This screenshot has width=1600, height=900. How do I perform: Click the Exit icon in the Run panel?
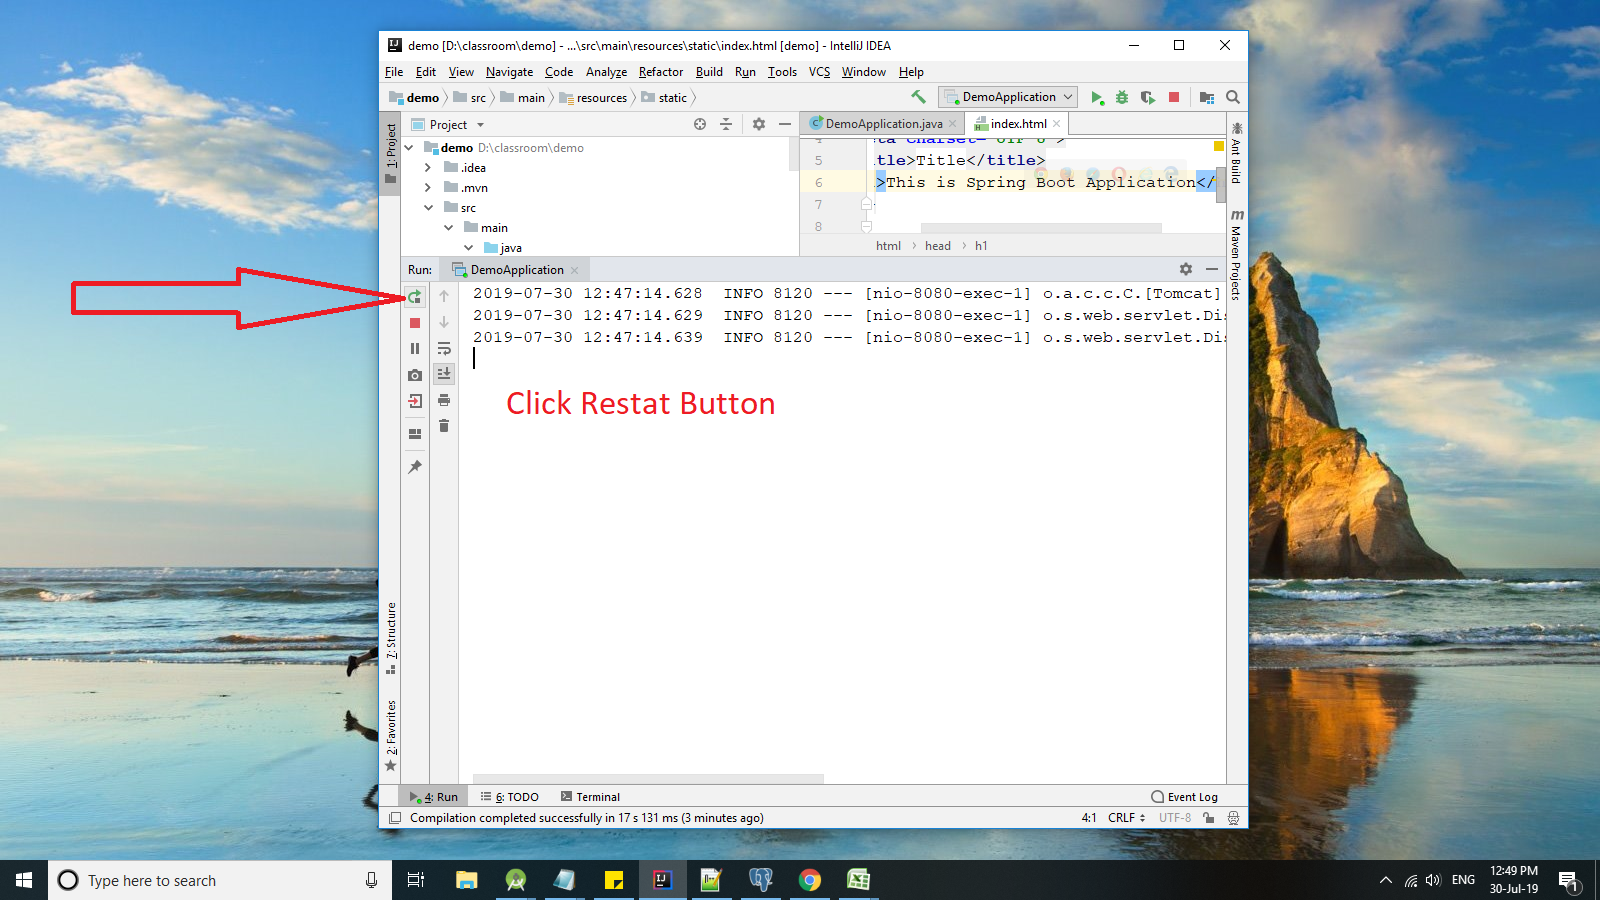415,401
